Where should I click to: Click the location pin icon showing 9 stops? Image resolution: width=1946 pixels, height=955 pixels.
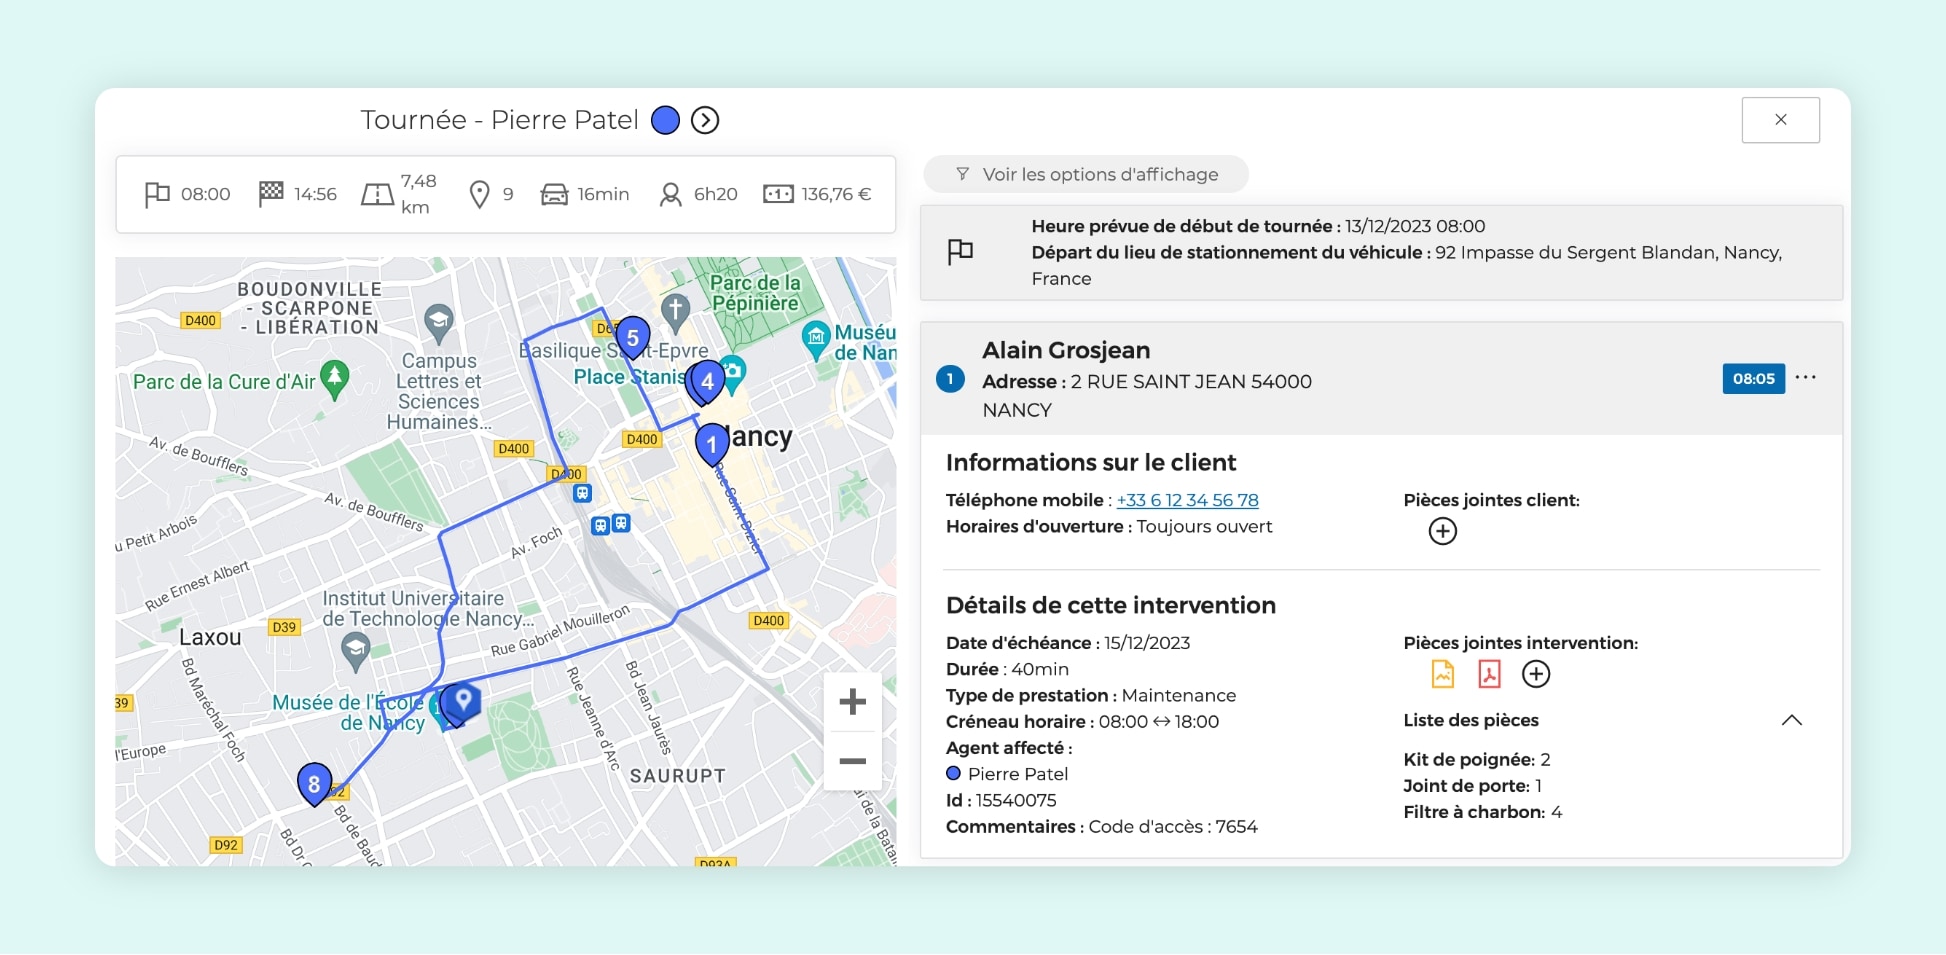coord(479,193)
